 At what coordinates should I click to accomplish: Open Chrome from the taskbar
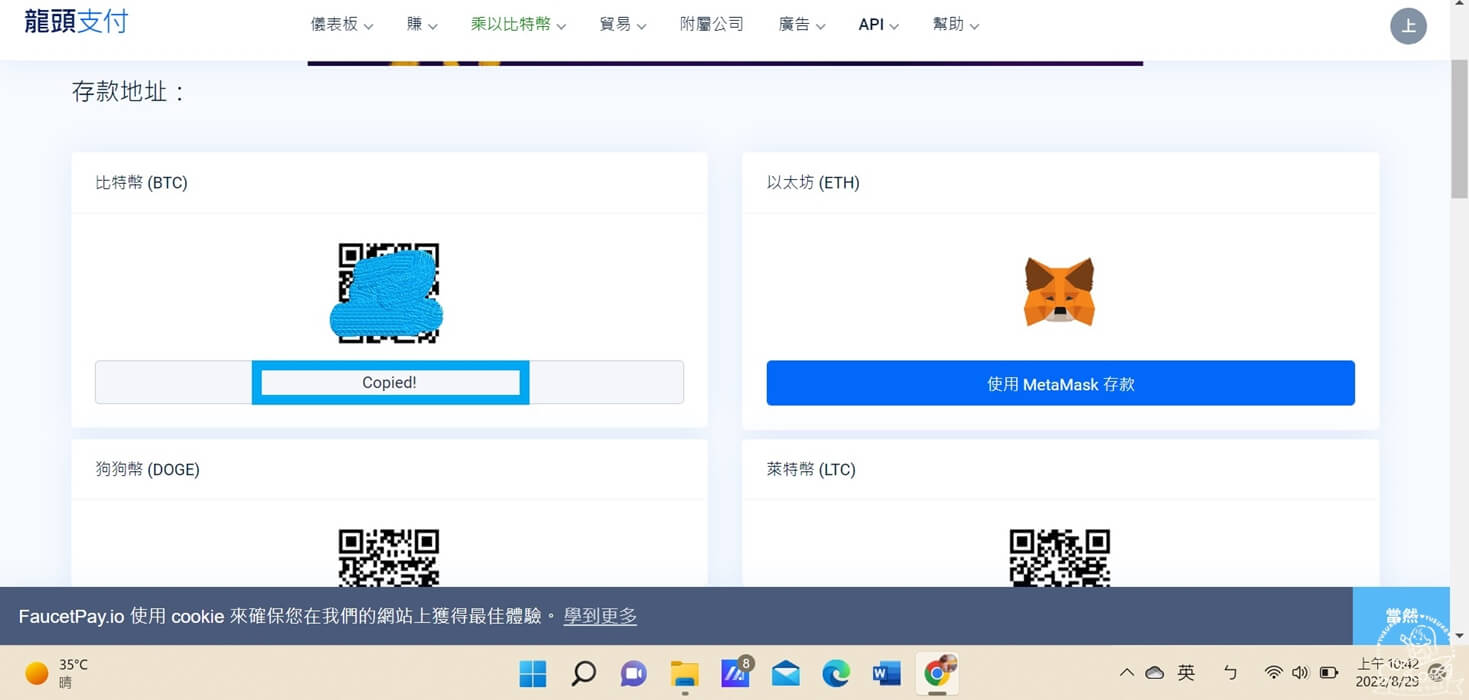point(937,673)
